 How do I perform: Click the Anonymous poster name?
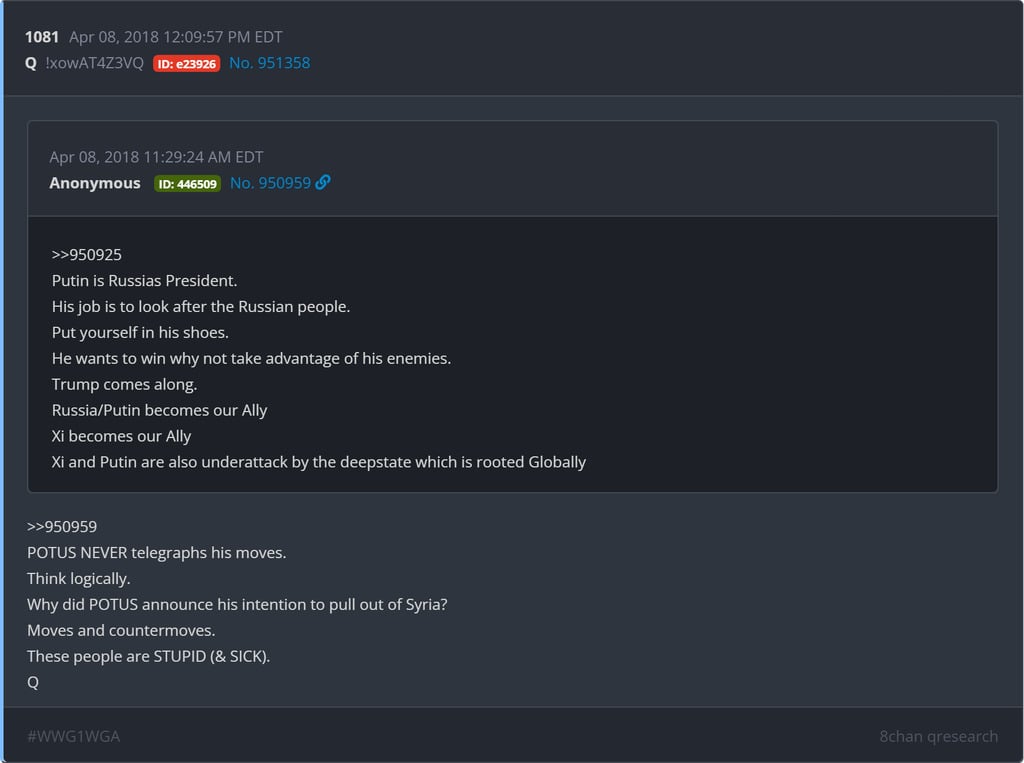95,183
